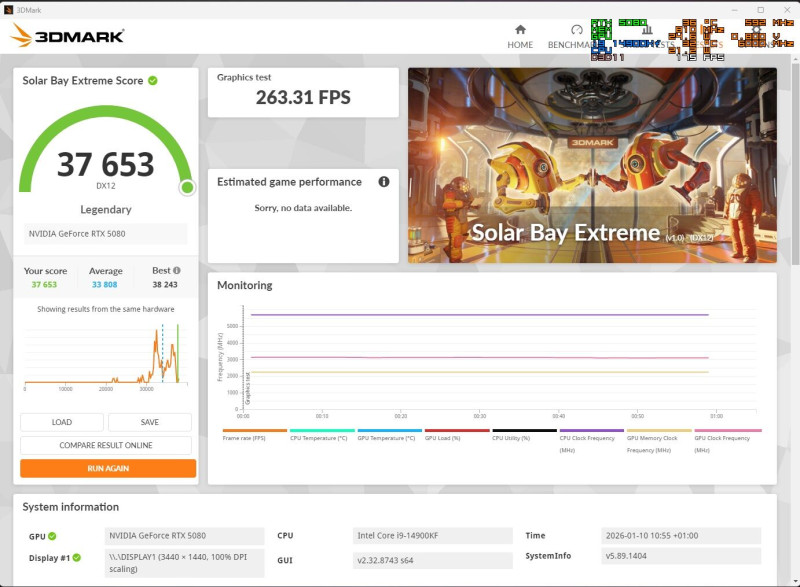Image resolution: width=800 pixels, height=587 pixels.
Task: Click the Solar Bay Extreme preview image
Action: [x=592, y=165]
